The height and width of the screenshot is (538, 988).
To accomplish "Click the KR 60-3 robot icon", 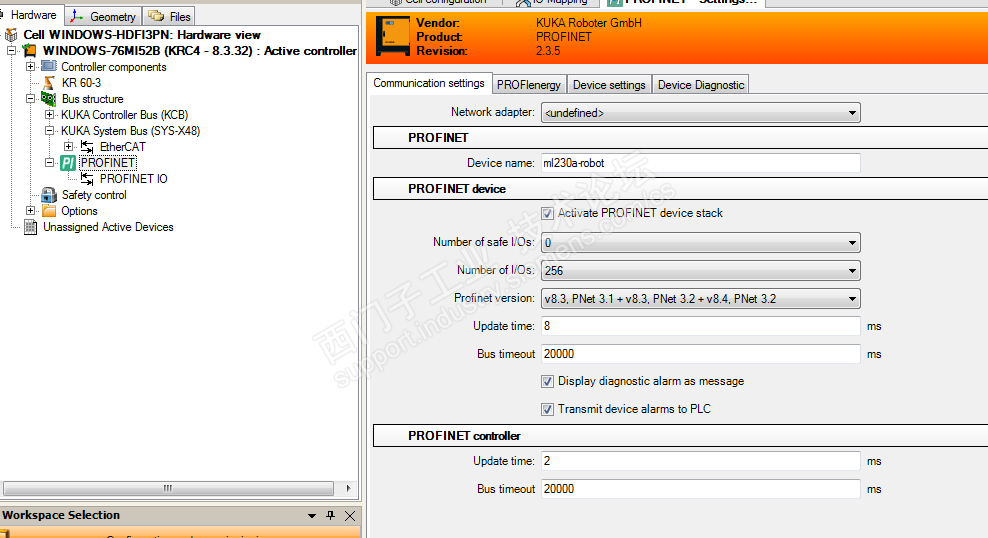I will click(x=49, y=83).
